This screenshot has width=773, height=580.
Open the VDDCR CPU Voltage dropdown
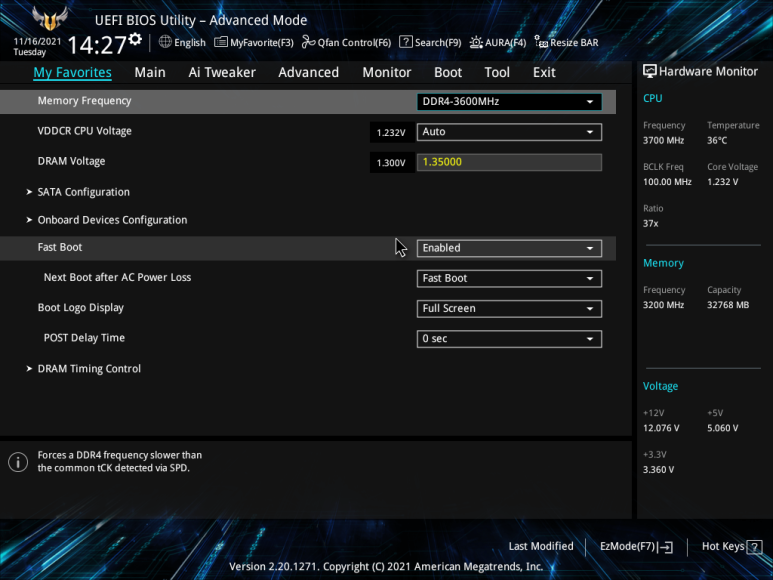tap(509, 132)
